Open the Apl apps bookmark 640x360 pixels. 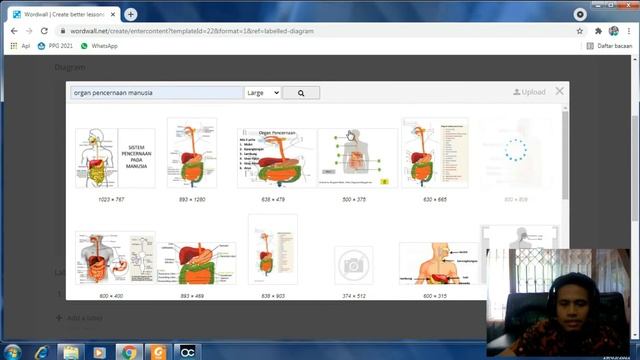20,46
